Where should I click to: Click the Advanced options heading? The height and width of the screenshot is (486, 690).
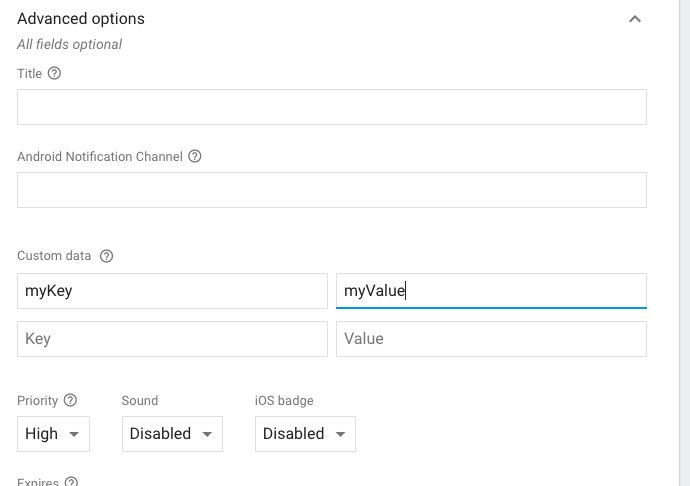pos(81,18)
